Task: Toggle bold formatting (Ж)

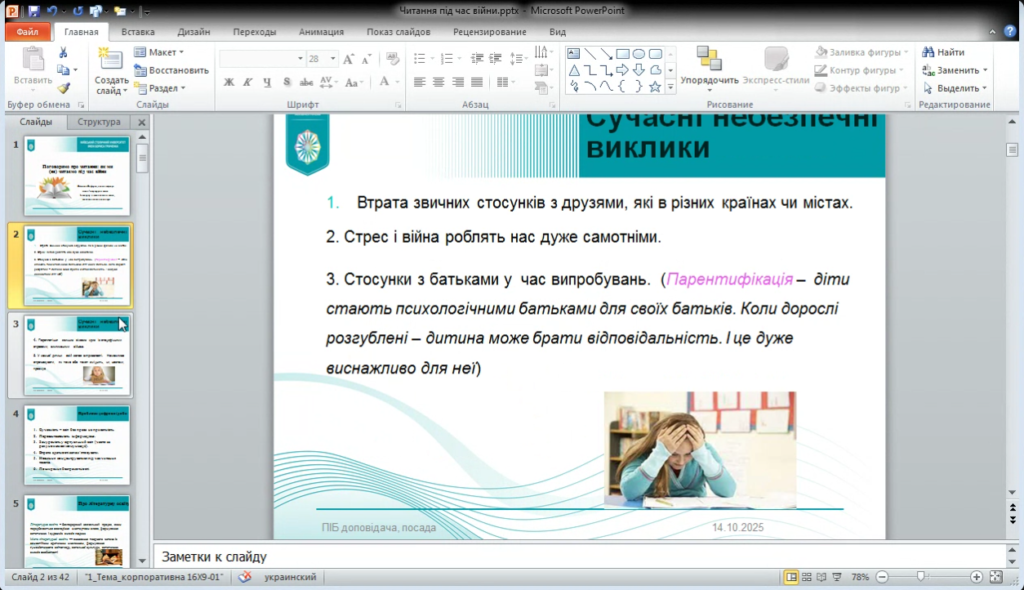Action: click(229, 82)
